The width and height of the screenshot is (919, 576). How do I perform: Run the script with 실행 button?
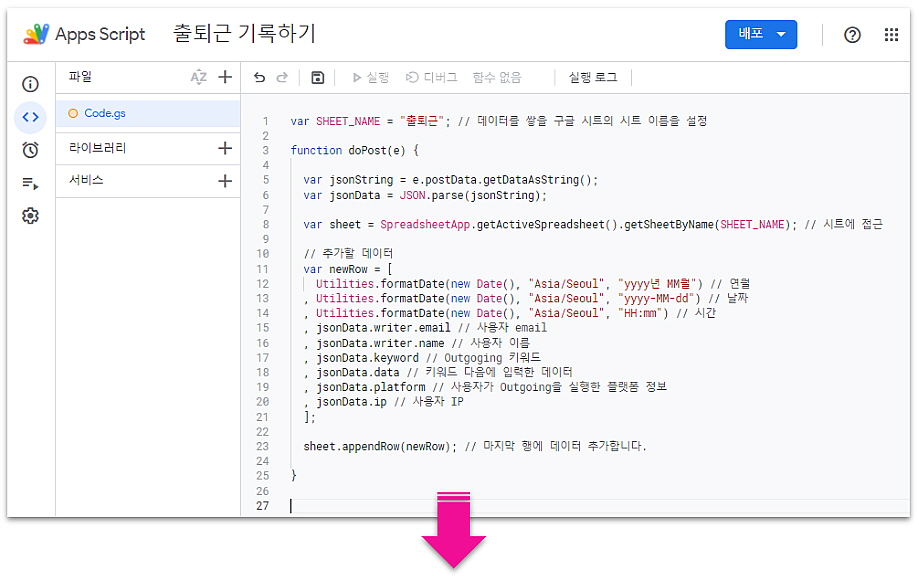370,78
